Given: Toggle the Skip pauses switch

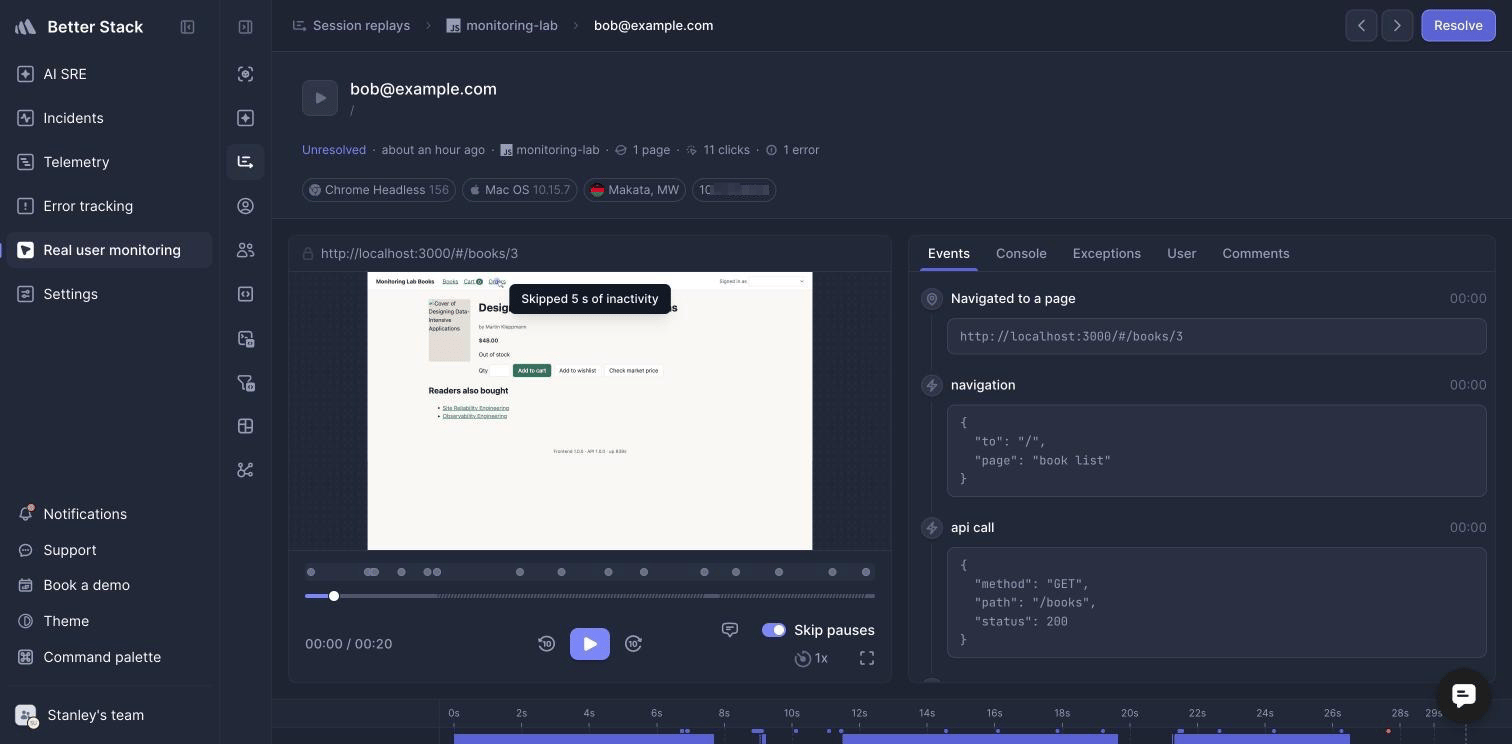Looking at the screenshot, I should click(774, 630).
